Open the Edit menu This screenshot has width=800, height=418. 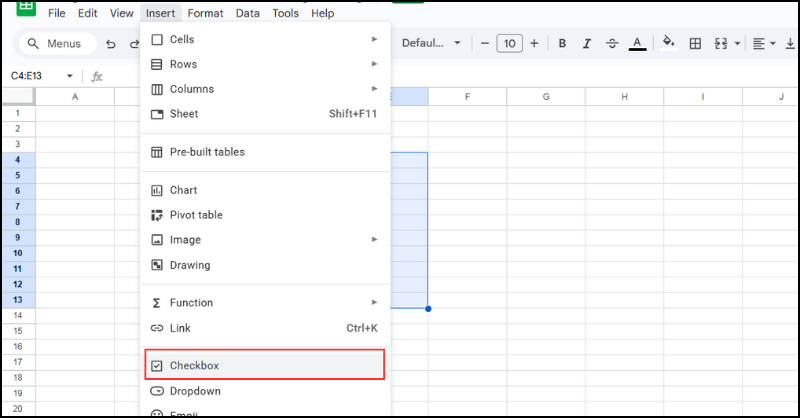point(88,13)
